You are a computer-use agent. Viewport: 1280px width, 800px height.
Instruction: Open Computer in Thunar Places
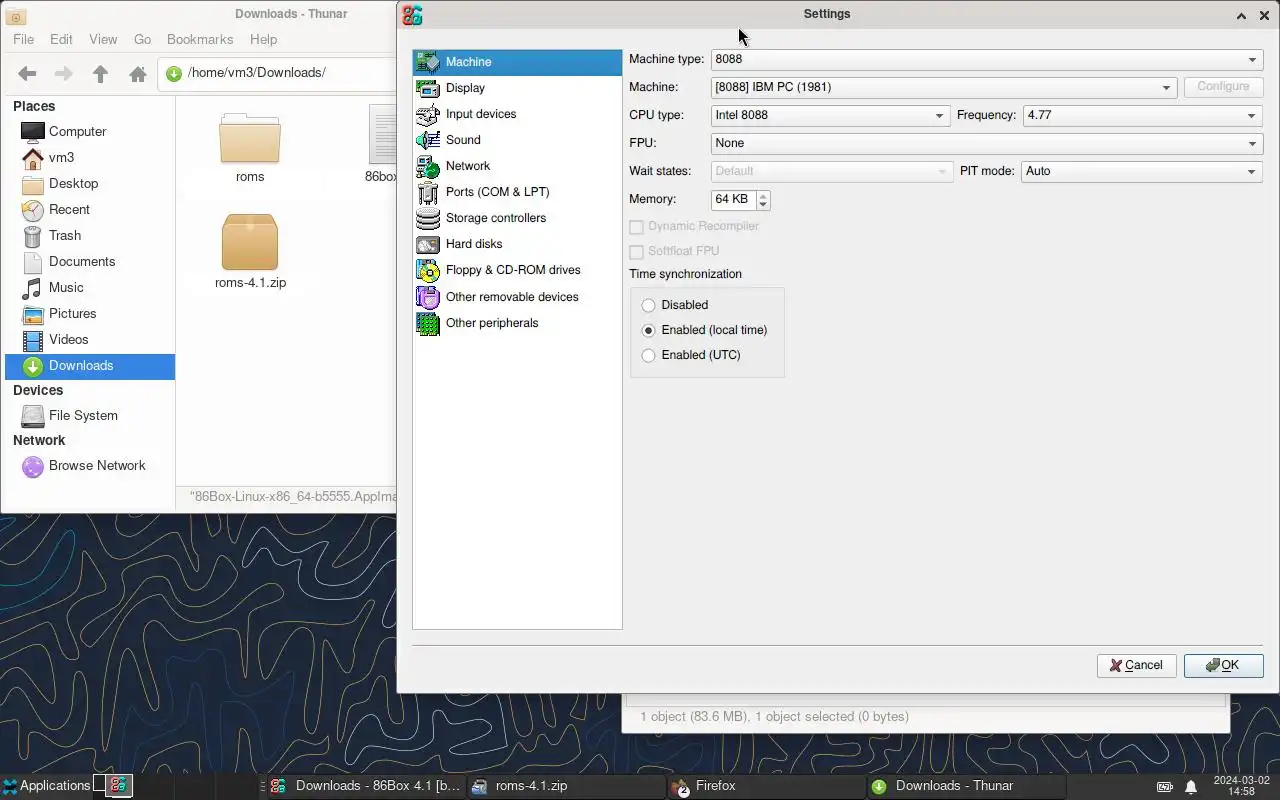tap(90, 131)
